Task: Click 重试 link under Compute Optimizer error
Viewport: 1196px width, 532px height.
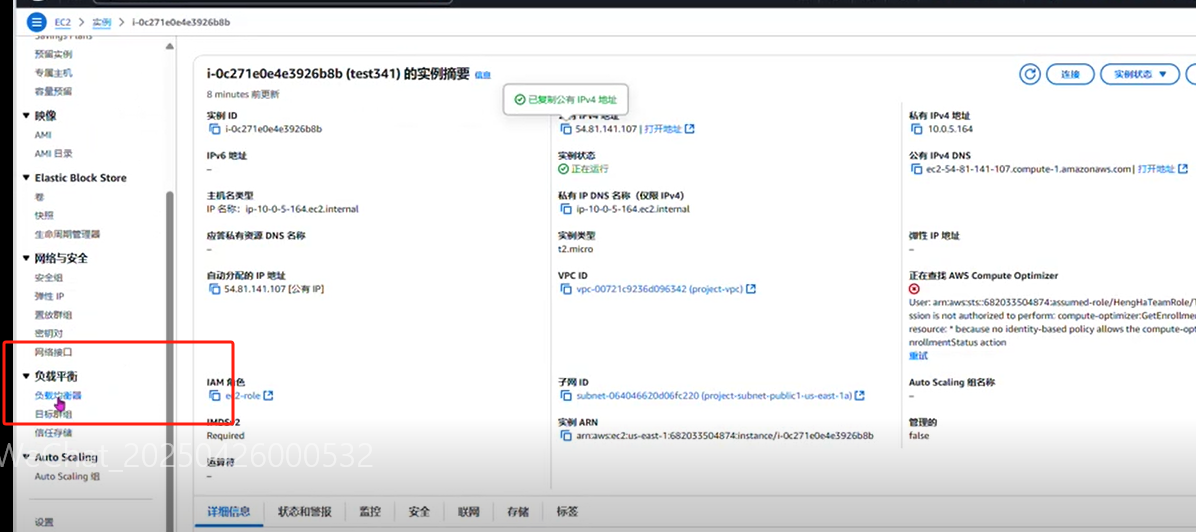Action: 918,356
